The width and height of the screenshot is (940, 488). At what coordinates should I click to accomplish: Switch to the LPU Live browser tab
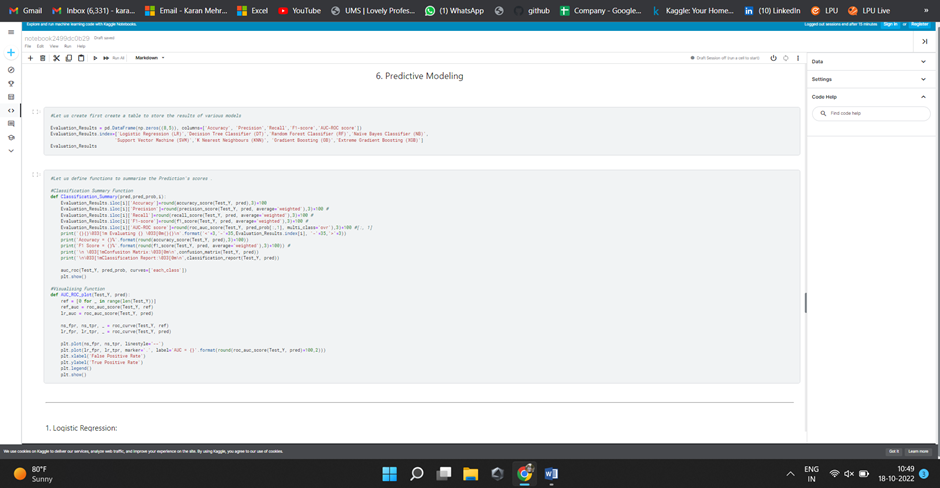point(870,11)
